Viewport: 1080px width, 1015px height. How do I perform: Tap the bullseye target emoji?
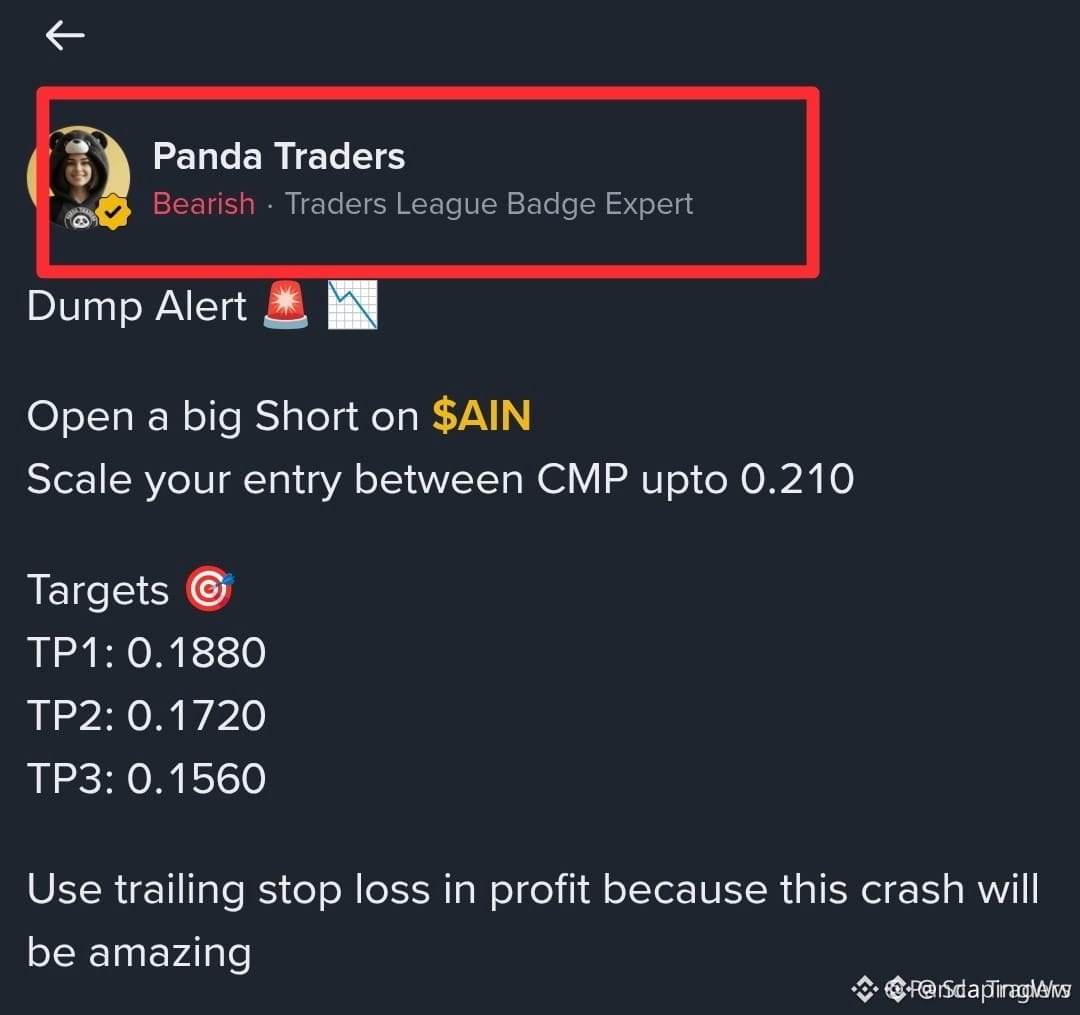(x=209, y=589)
